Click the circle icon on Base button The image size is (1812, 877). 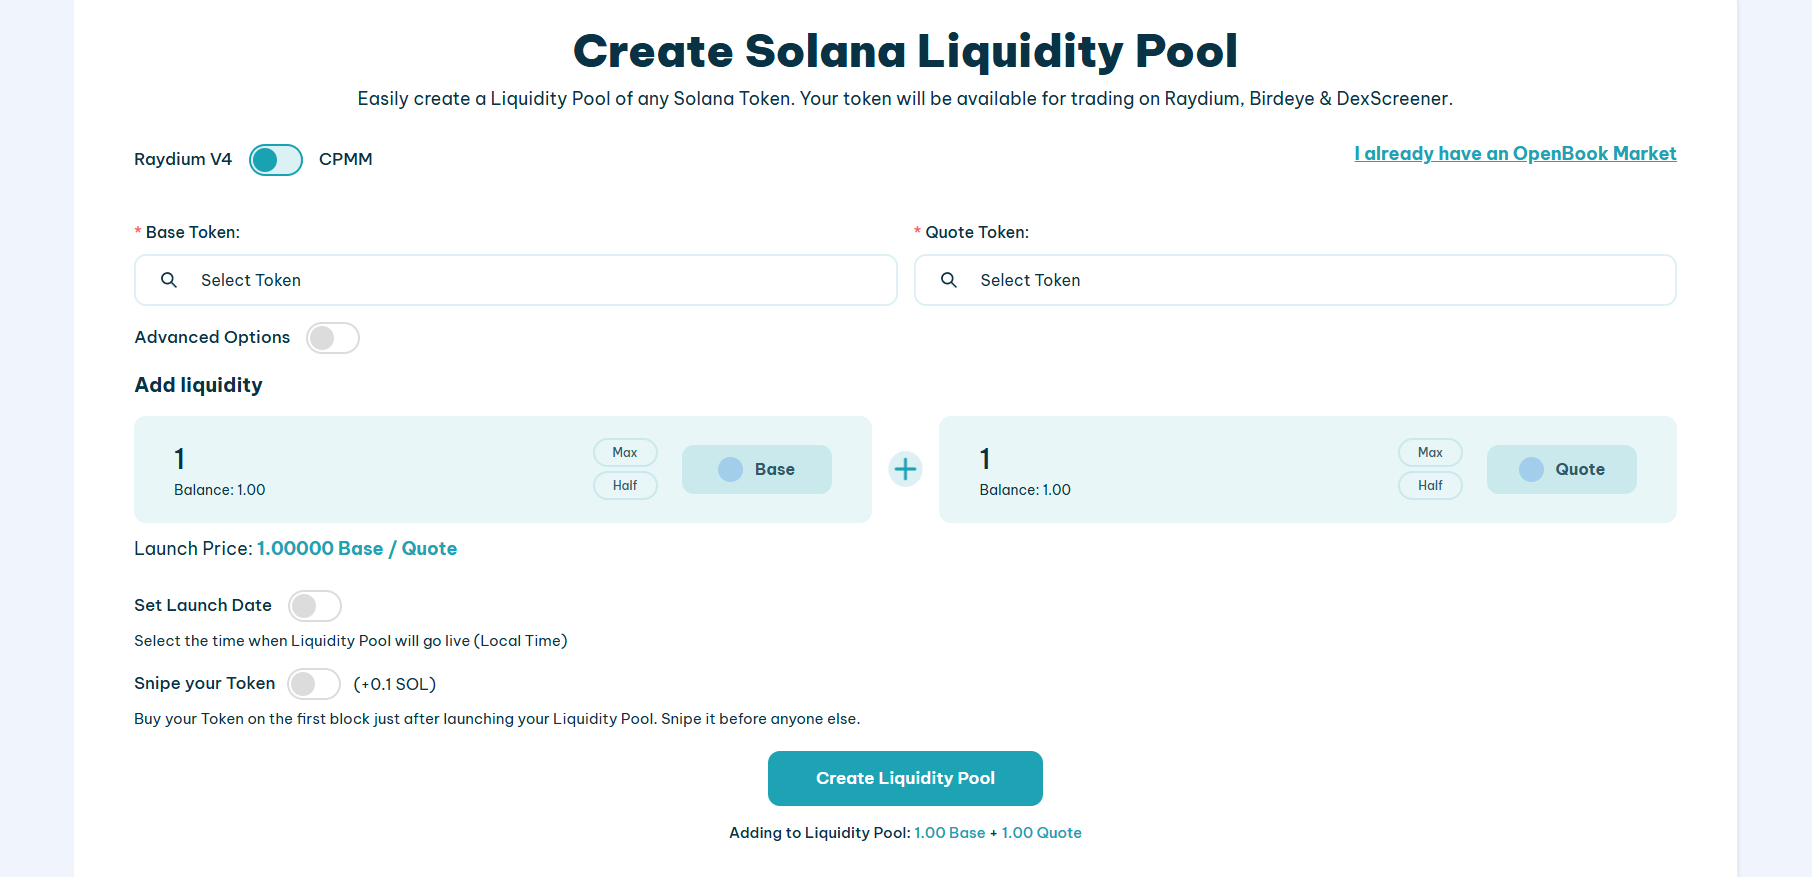[731, 469]
